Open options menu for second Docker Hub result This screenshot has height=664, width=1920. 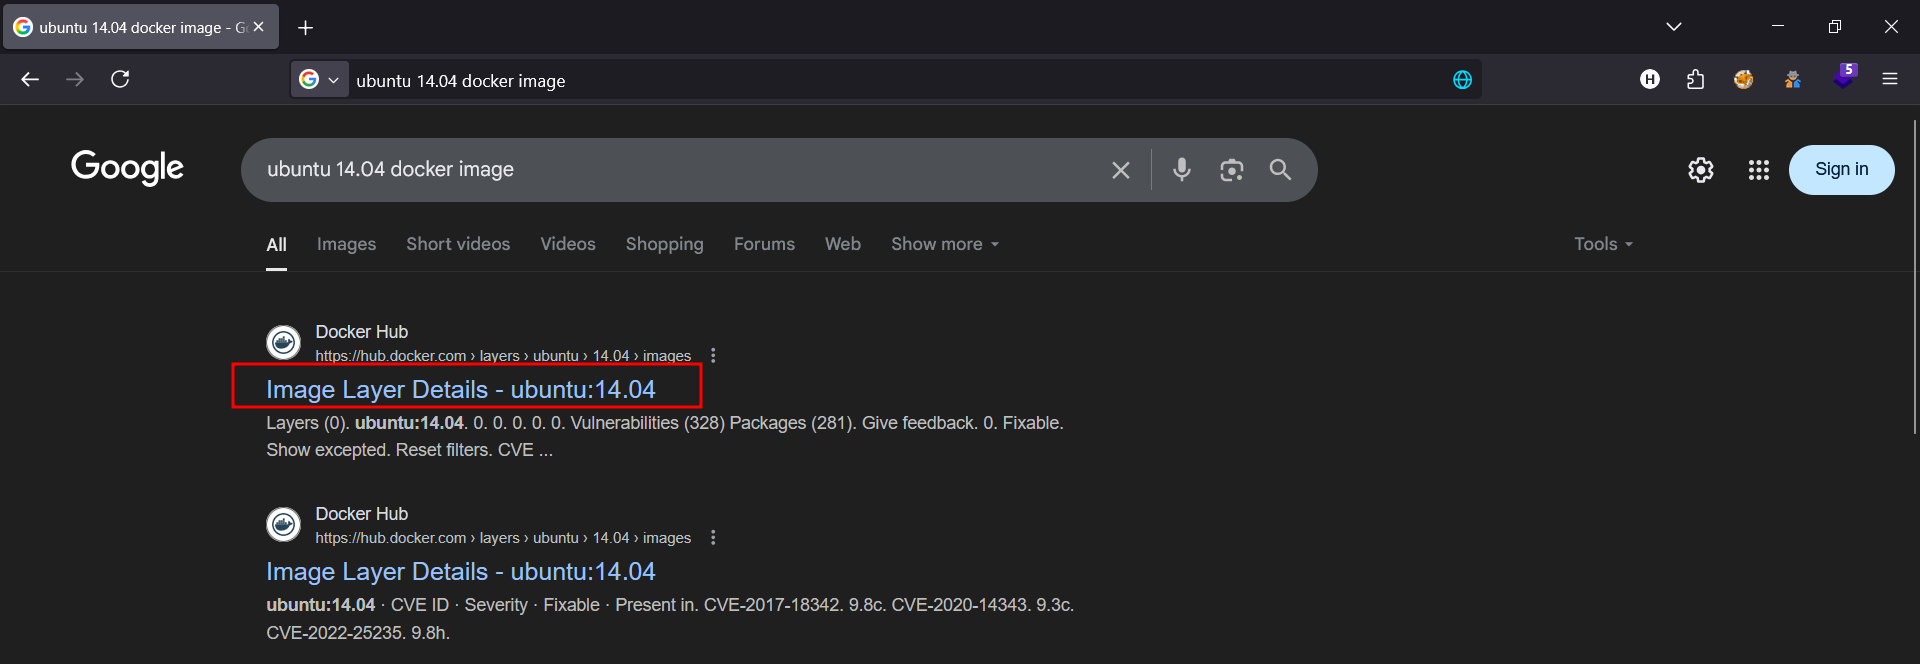click(x=713, y=538)
